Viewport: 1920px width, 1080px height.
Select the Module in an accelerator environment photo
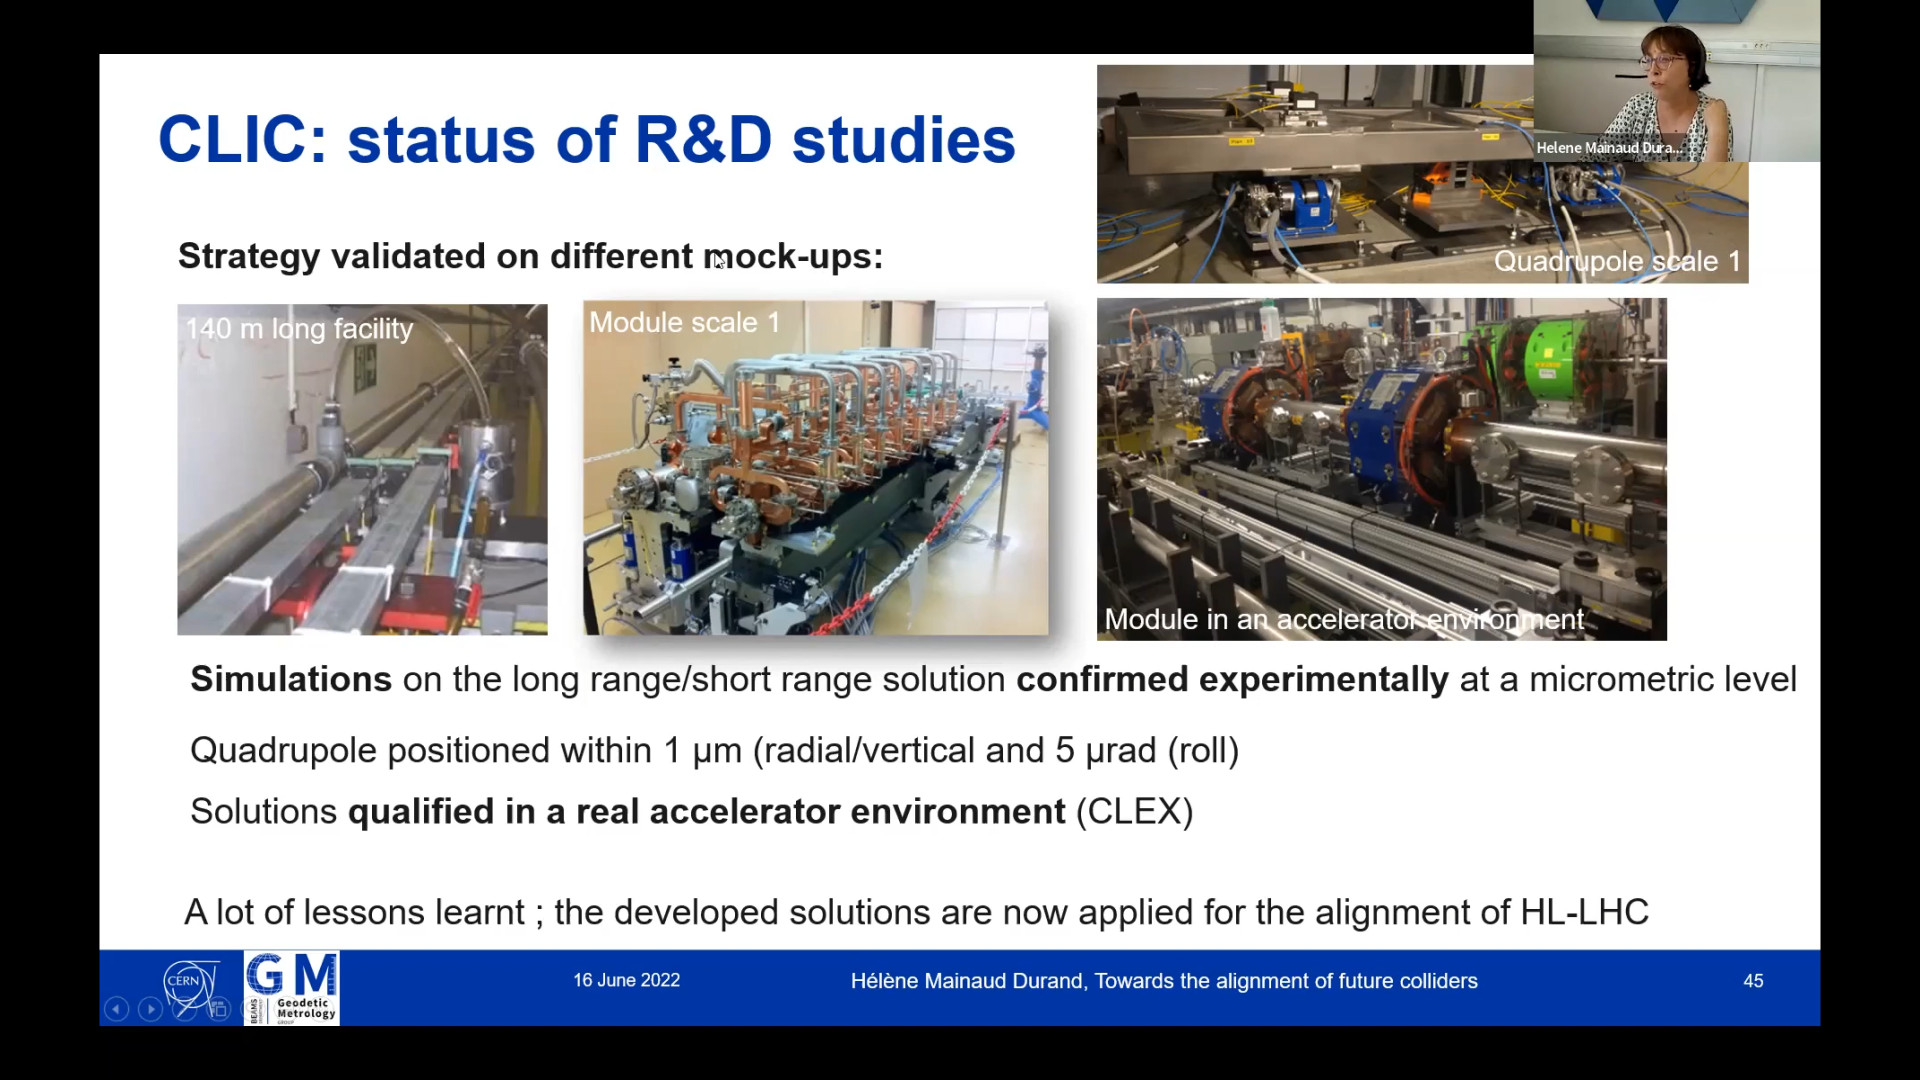click(x=1381, y=469)
